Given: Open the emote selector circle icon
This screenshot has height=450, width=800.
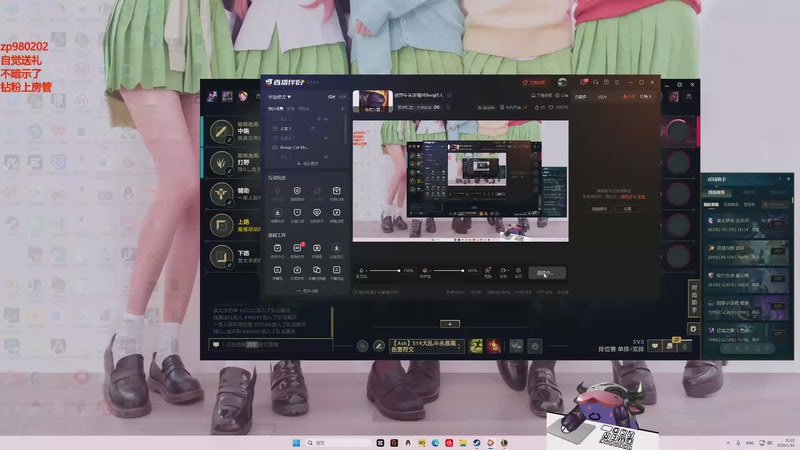Looking at the screenshot, I should point(535,346).
